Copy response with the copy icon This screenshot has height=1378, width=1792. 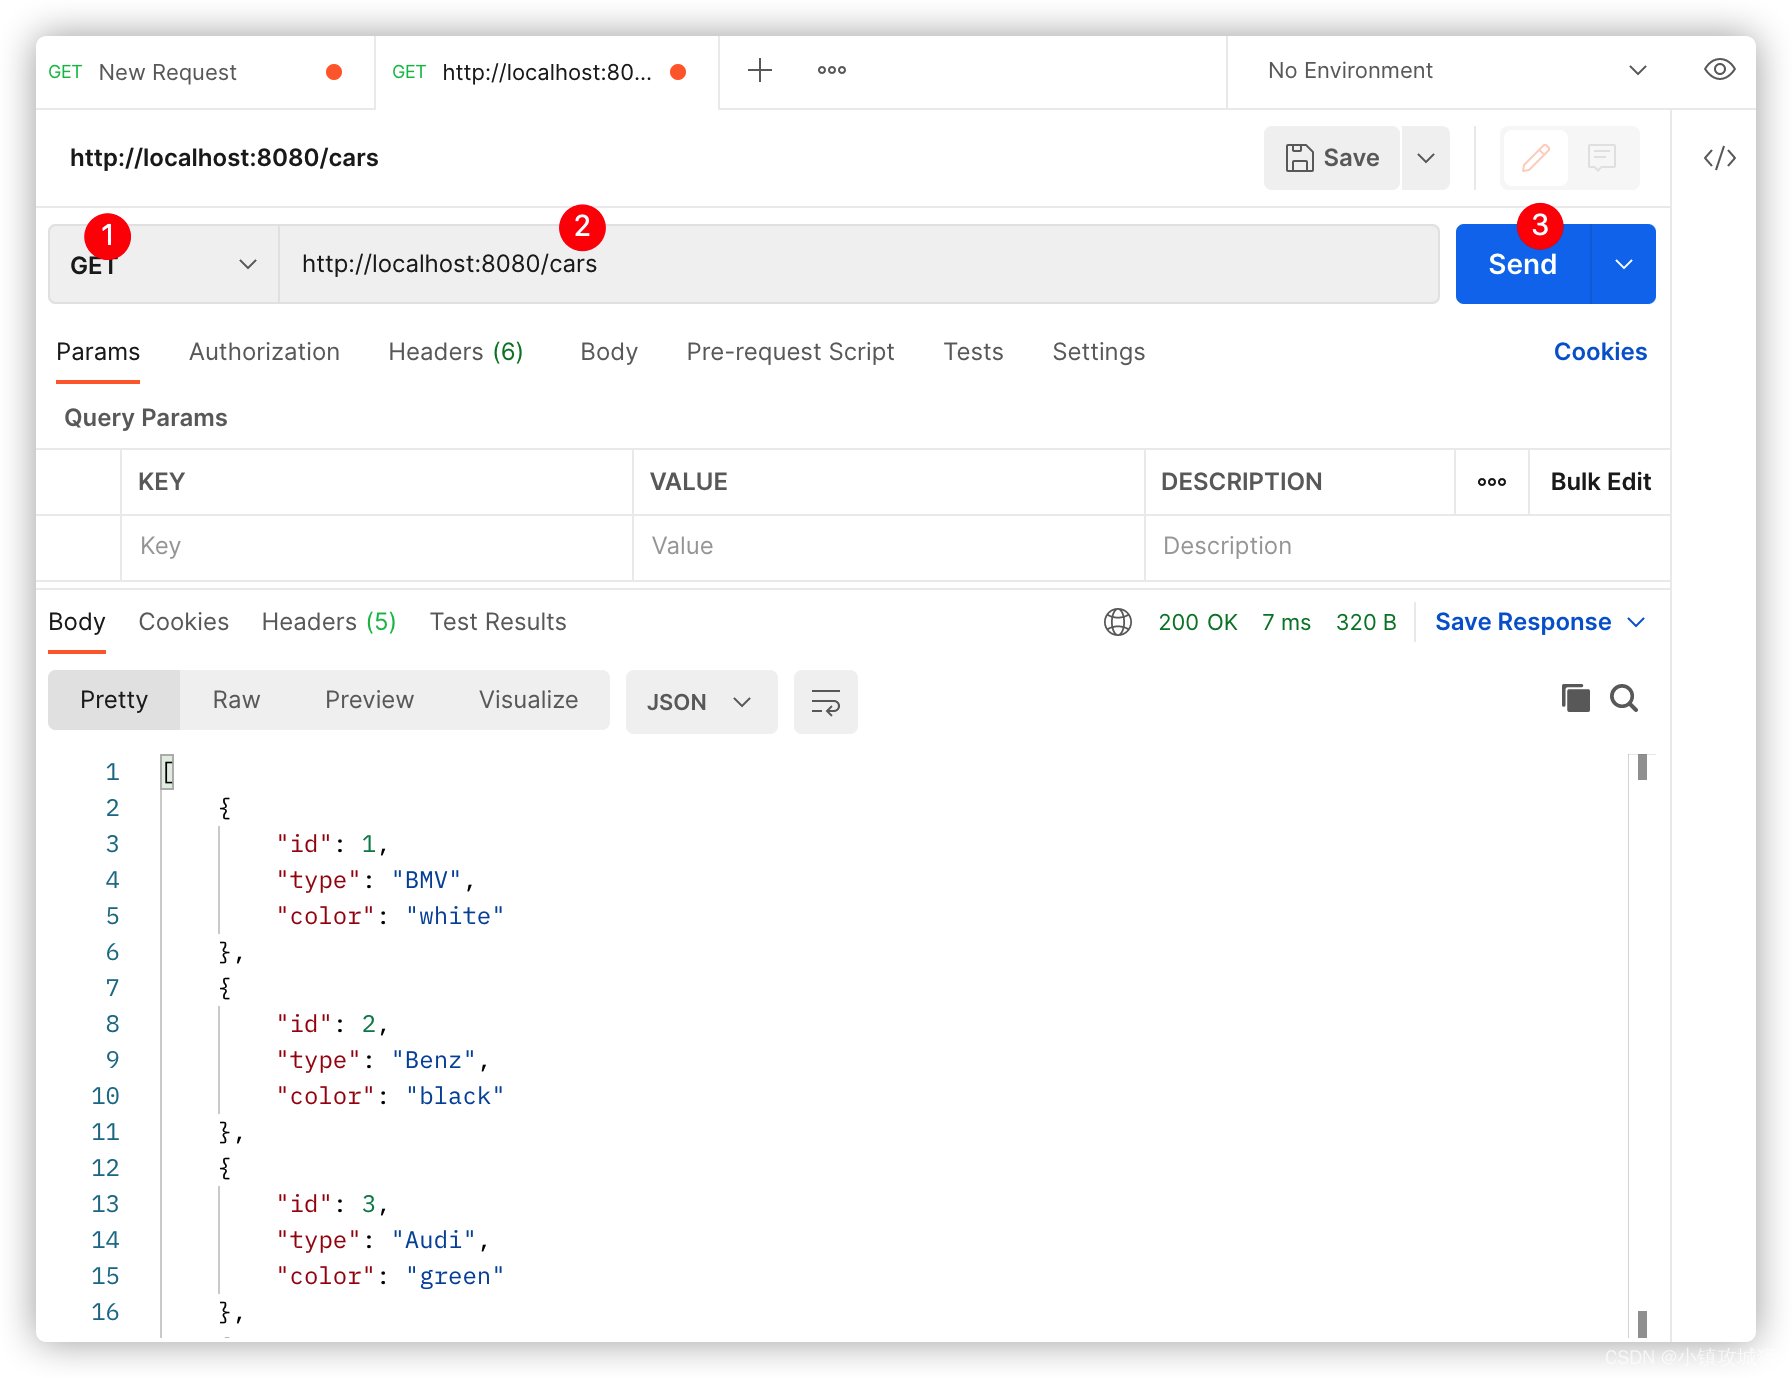tap(1575, 698)
